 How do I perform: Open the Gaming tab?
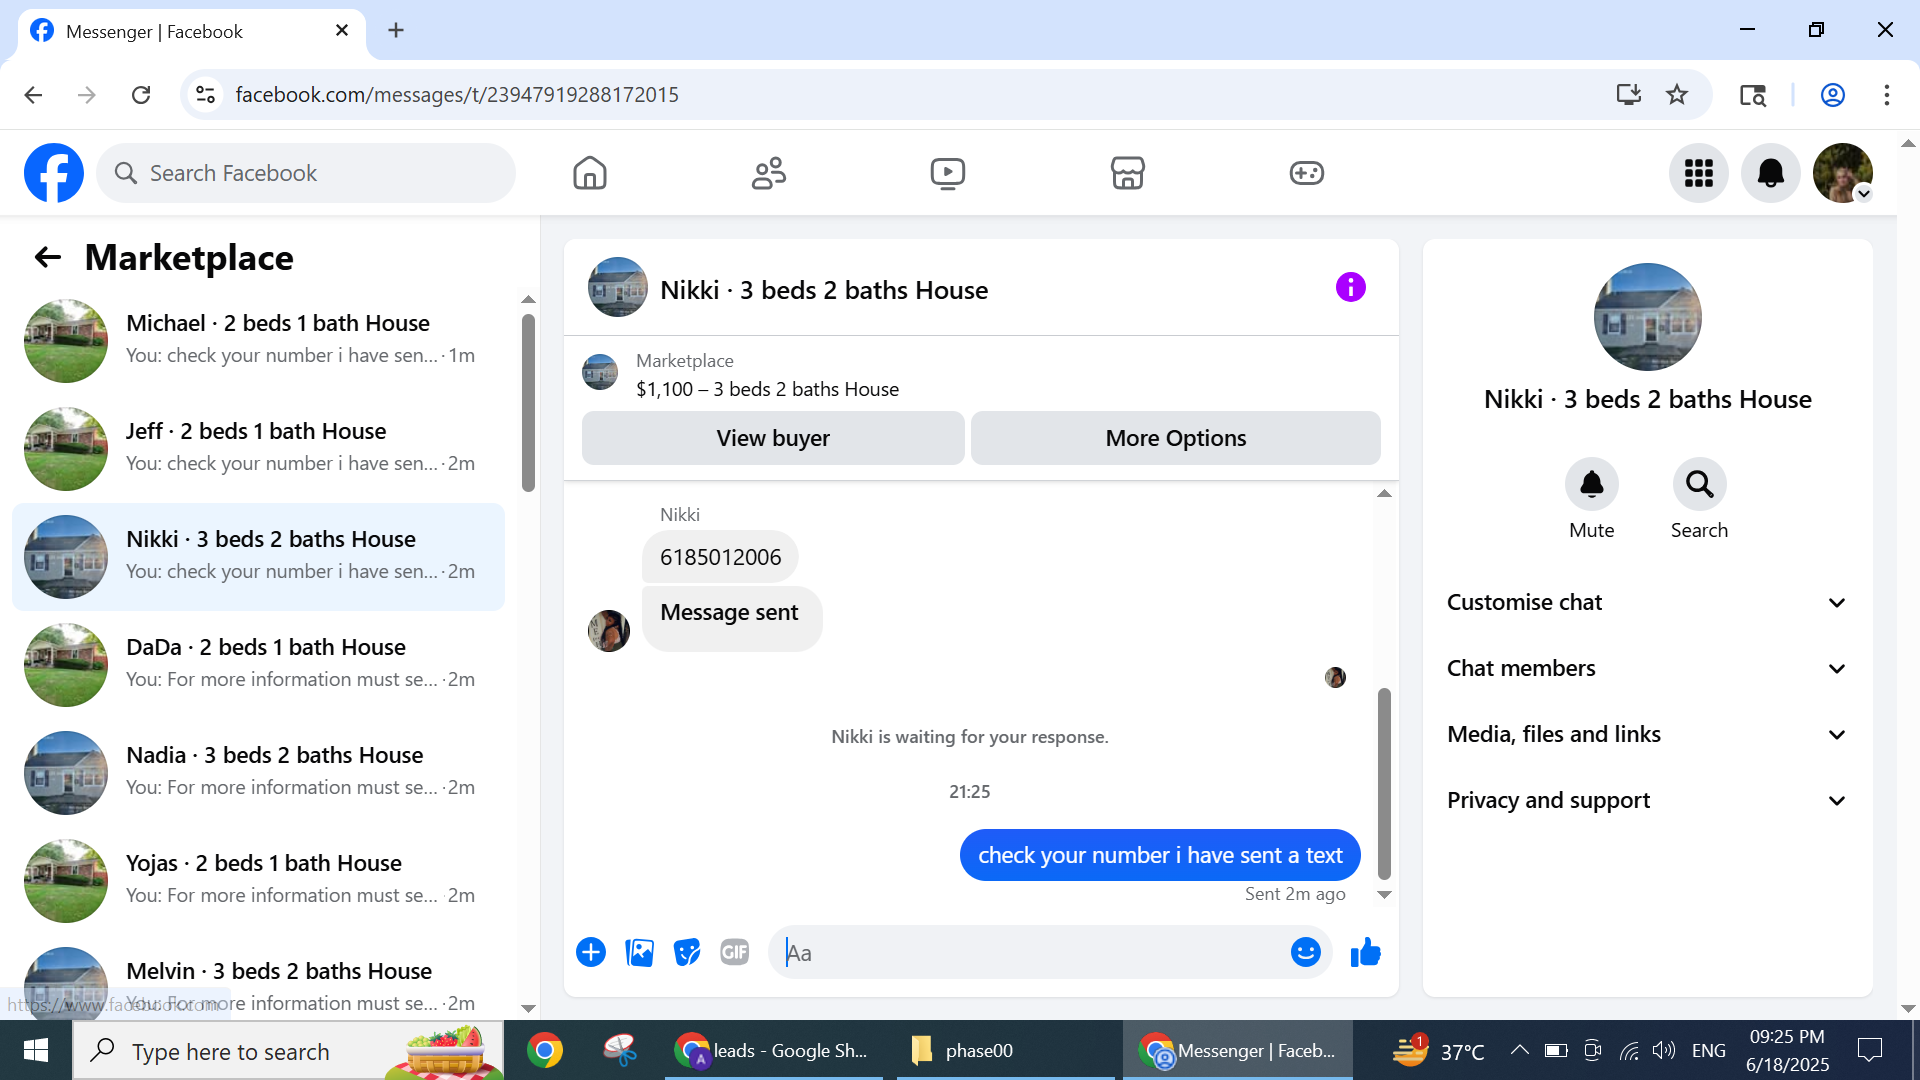point(1306,173)
